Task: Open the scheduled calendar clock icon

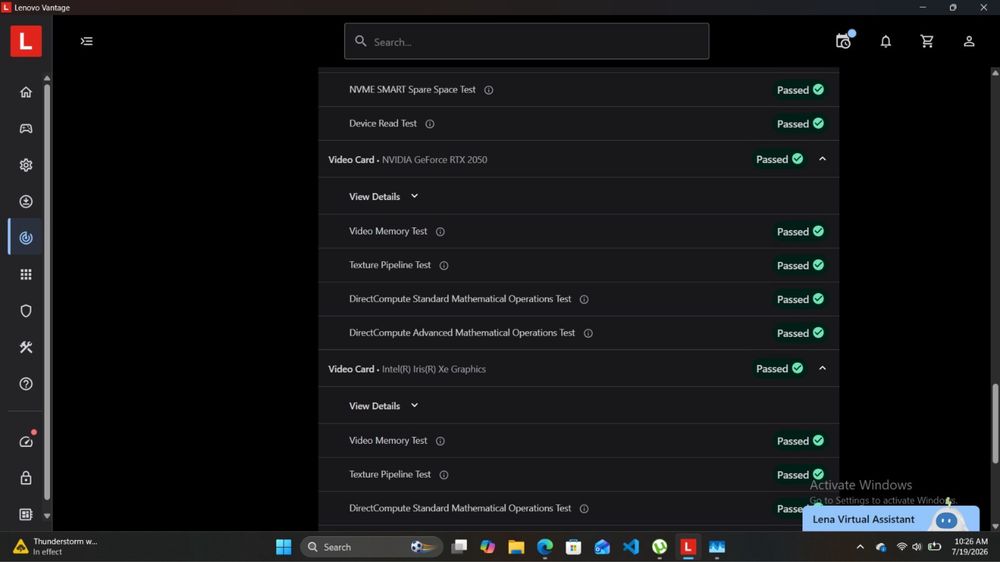Action: pos(844,41)
